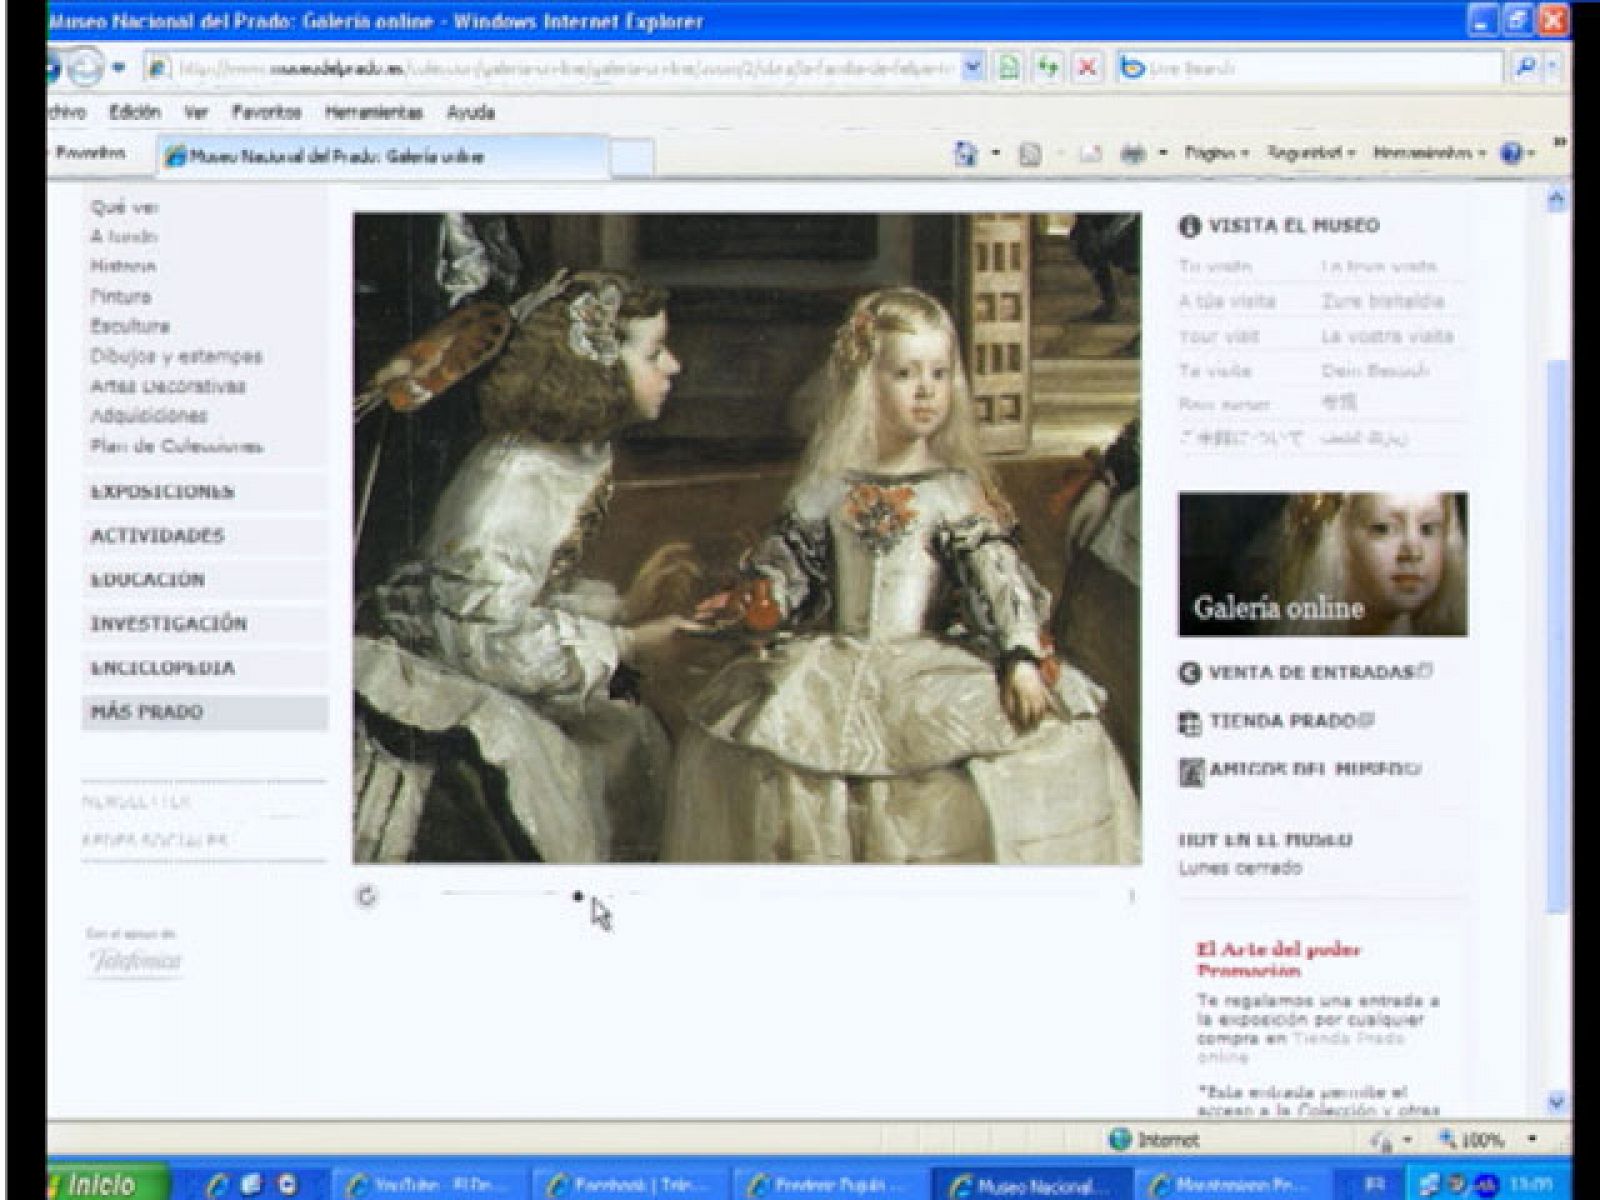Reset image view with circular arrow icon
This screenshot has height=1200, width=1600.
click(x=366, y=896)
